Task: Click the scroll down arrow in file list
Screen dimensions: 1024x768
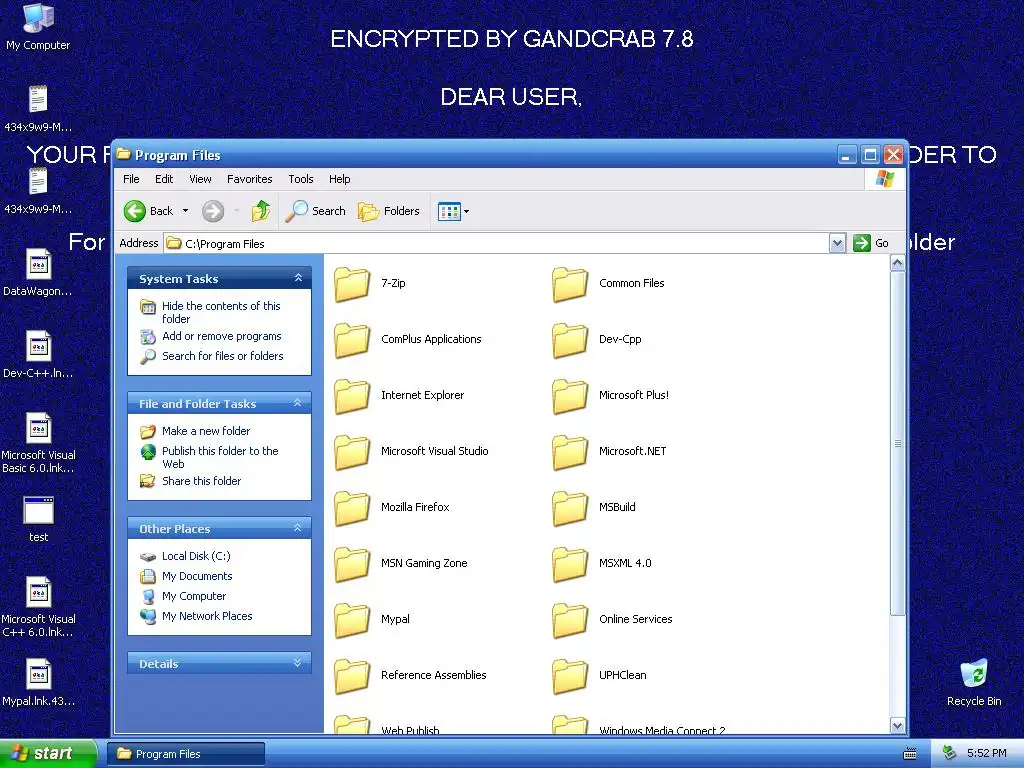Action: (x=897, y=725)
